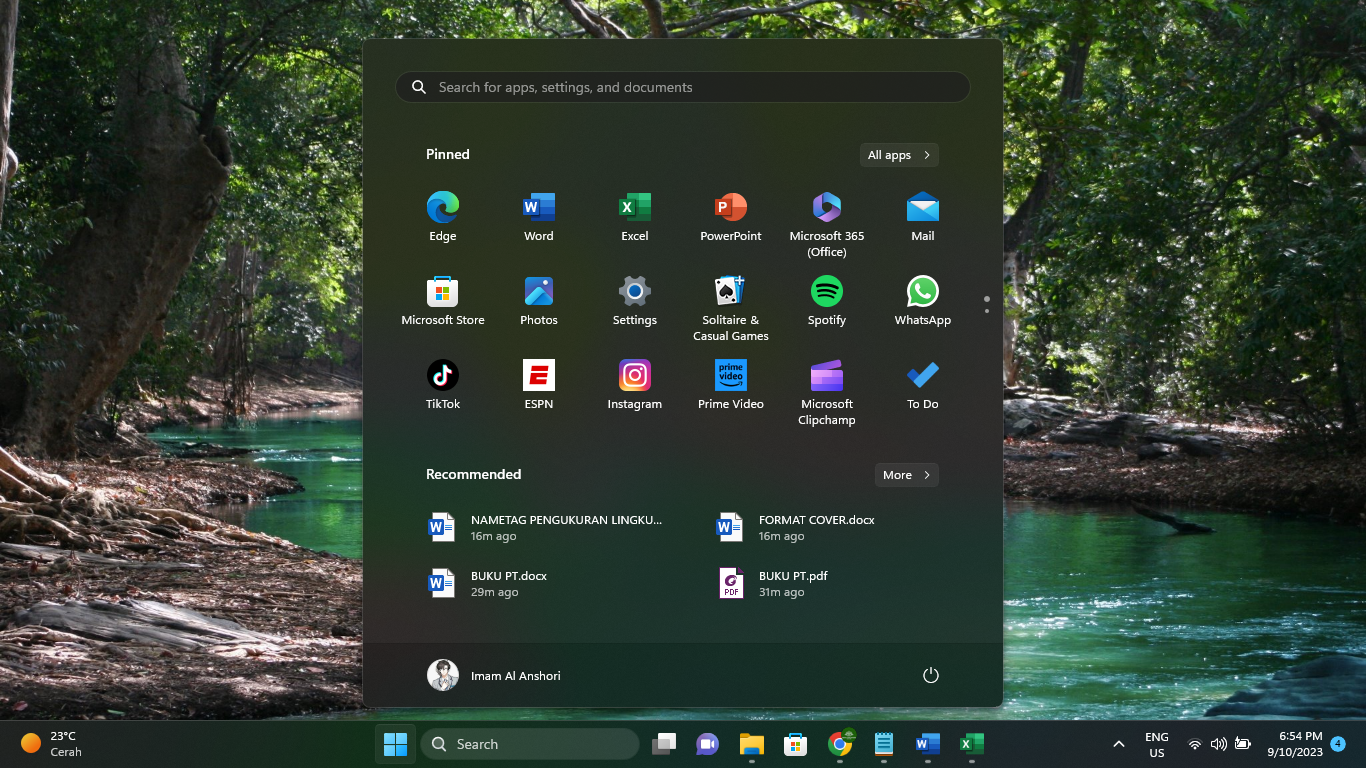Screen dimensions: 1366x768
Task: Open the To Do app
Action: (x=923, y=385)
